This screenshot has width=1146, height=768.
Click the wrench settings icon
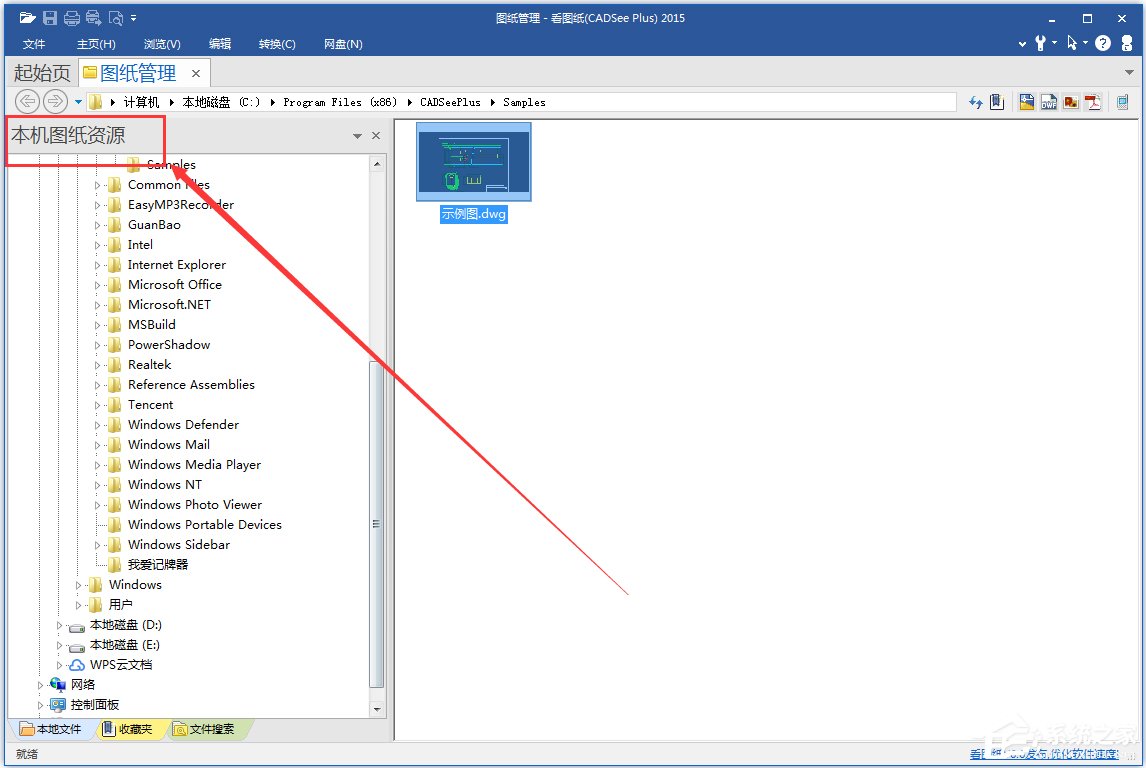pyautogui.click(x=1041, y=43)
